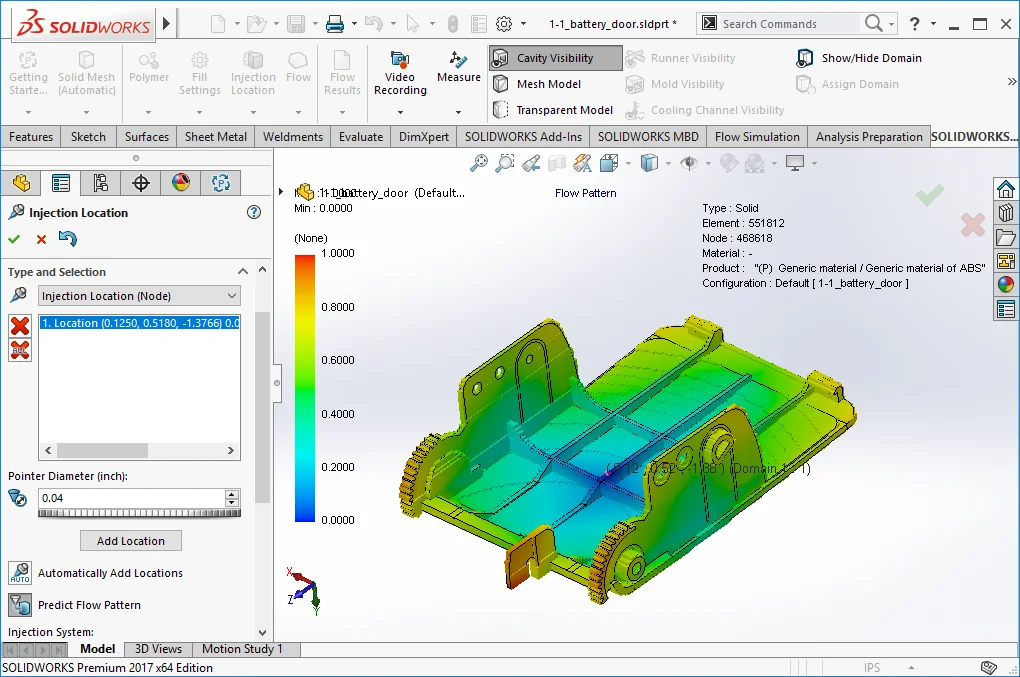Image resolution: width=1020 pixels, height=677 pixels.
Task: Click the Predict Flow Pattern icon
Action: 20,605
